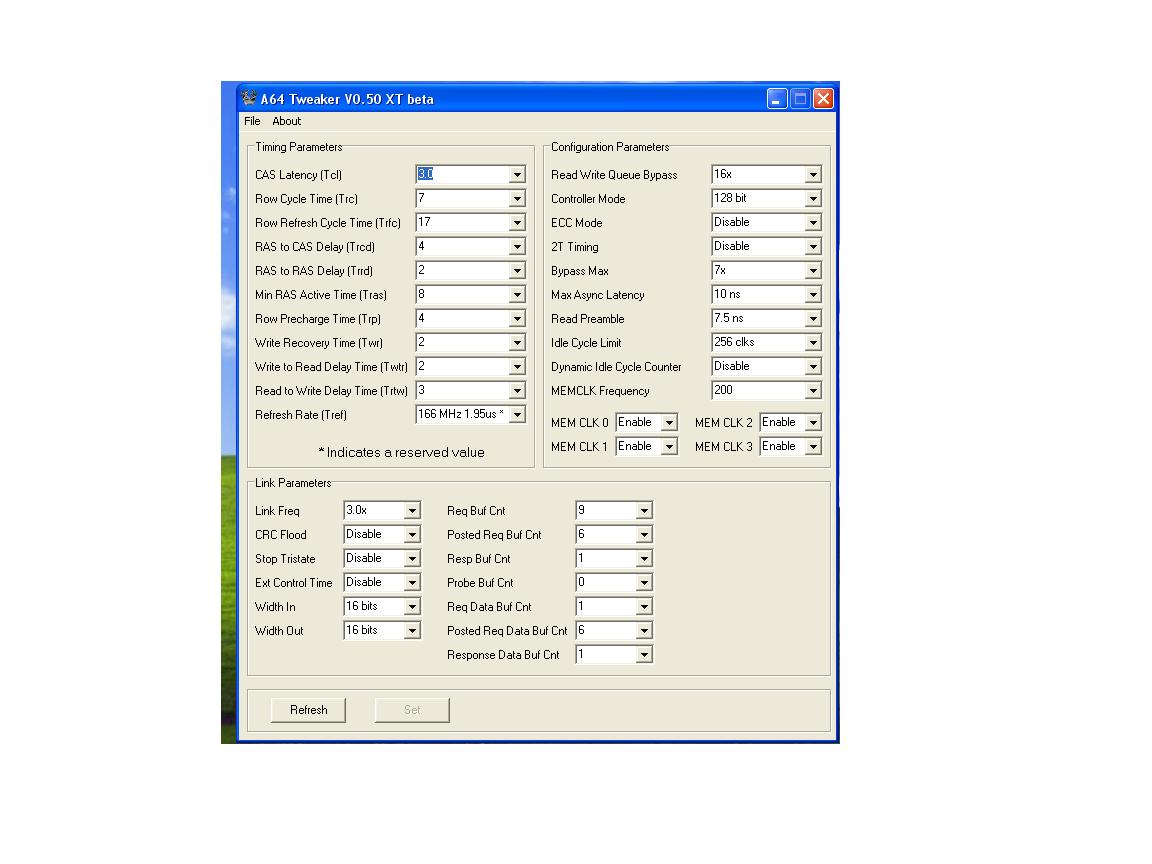Screen dimensions: 1152x864
Task: Expand the Controller Mode dropdown
Action: [x=813, y=199]
